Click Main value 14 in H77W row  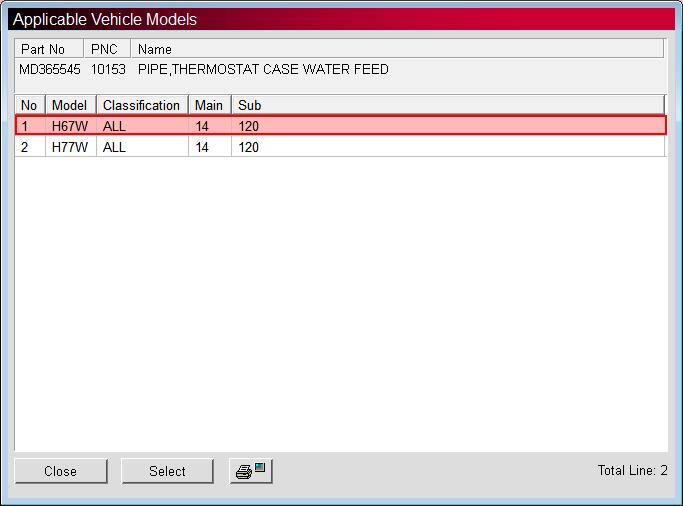pos(202,147)
